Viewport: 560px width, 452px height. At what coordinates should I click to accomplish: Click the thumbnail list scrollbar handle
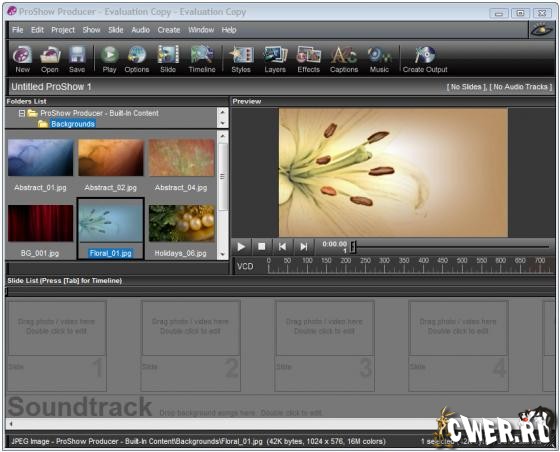pos(222,176)
